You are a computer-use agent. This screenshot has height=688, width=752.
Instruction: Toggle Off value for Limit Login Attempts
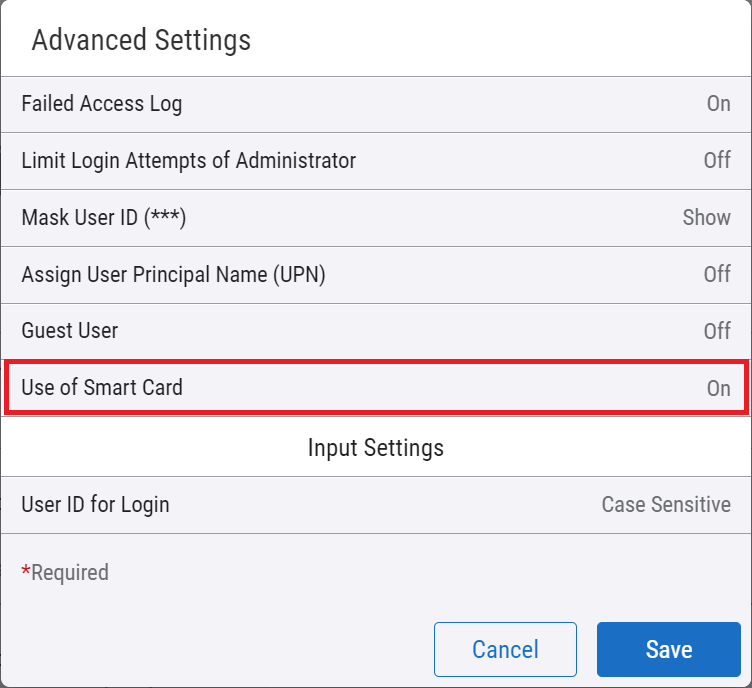pos(716,161)
